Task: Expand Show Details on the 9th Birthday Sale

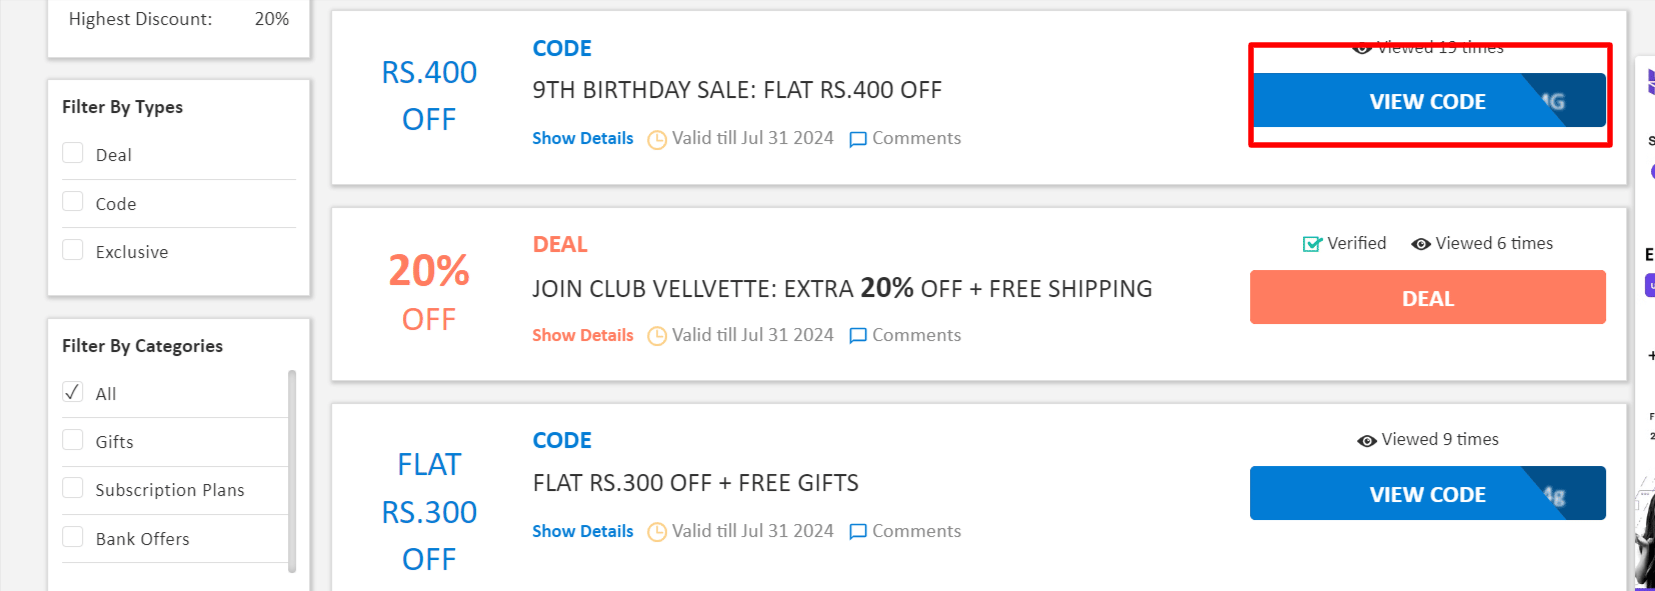Action: coord(582,138)
